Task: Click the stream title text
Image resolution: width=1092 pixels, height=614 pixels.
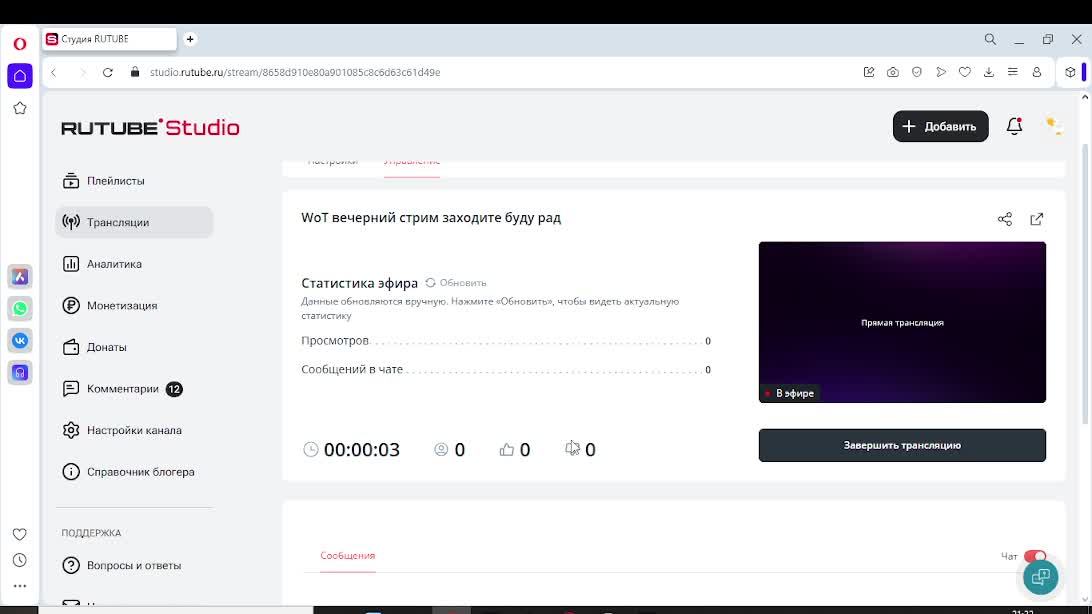Action: (x=431, y=218)
